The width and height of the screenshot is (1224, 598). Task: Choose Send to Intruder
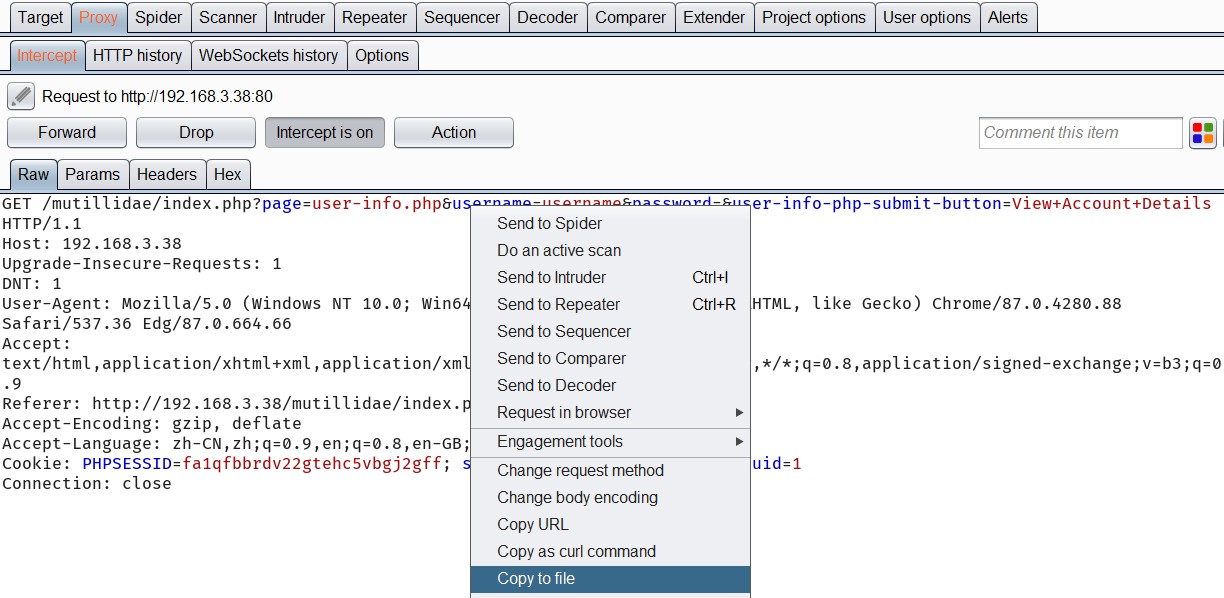click(x=610, y=277)
